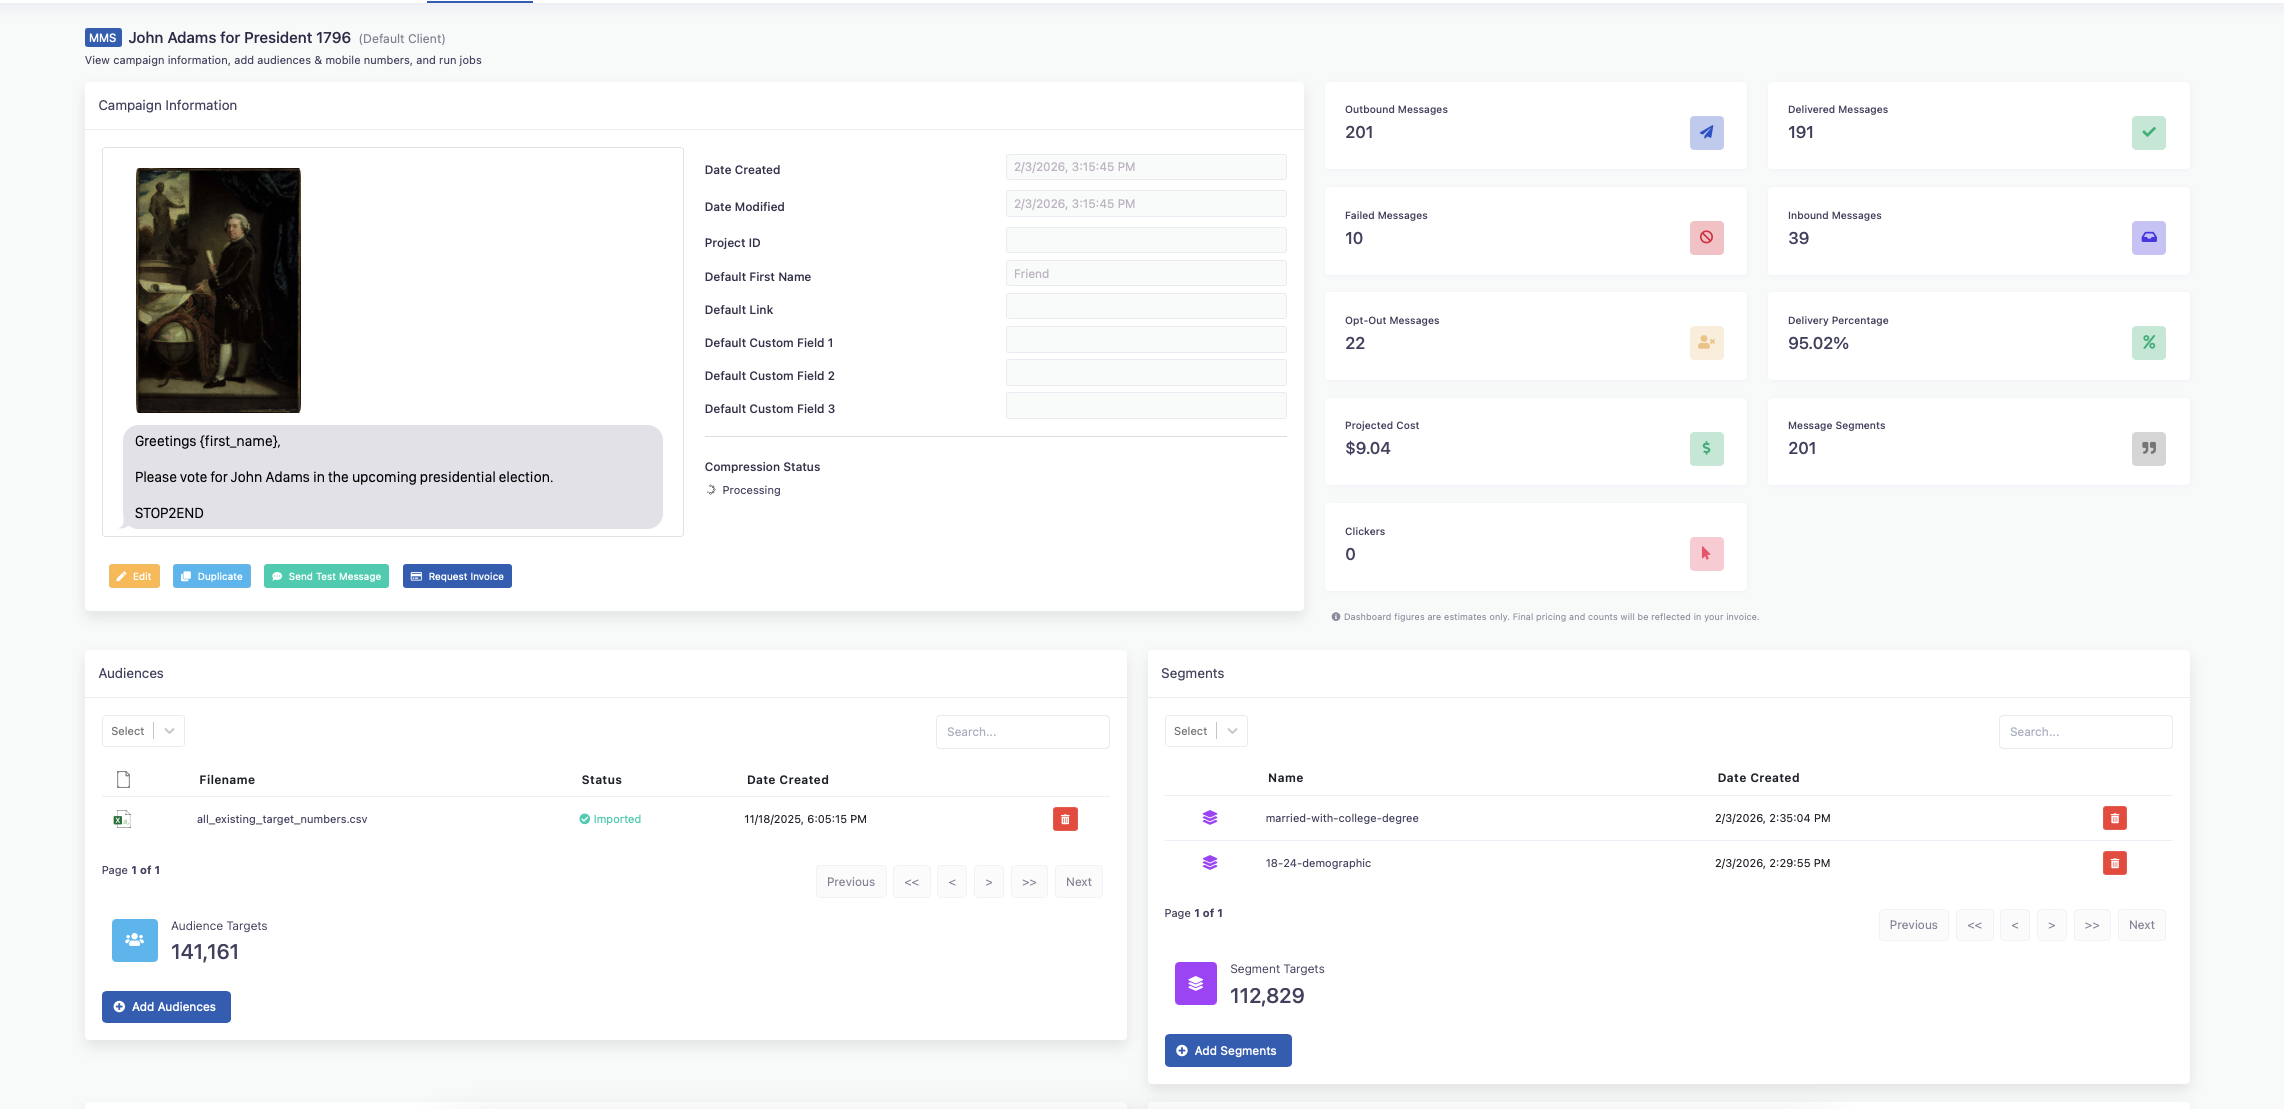Click the Add Audiences button
Screen dimensions: 2284x1109
(x=166, y=1007)
